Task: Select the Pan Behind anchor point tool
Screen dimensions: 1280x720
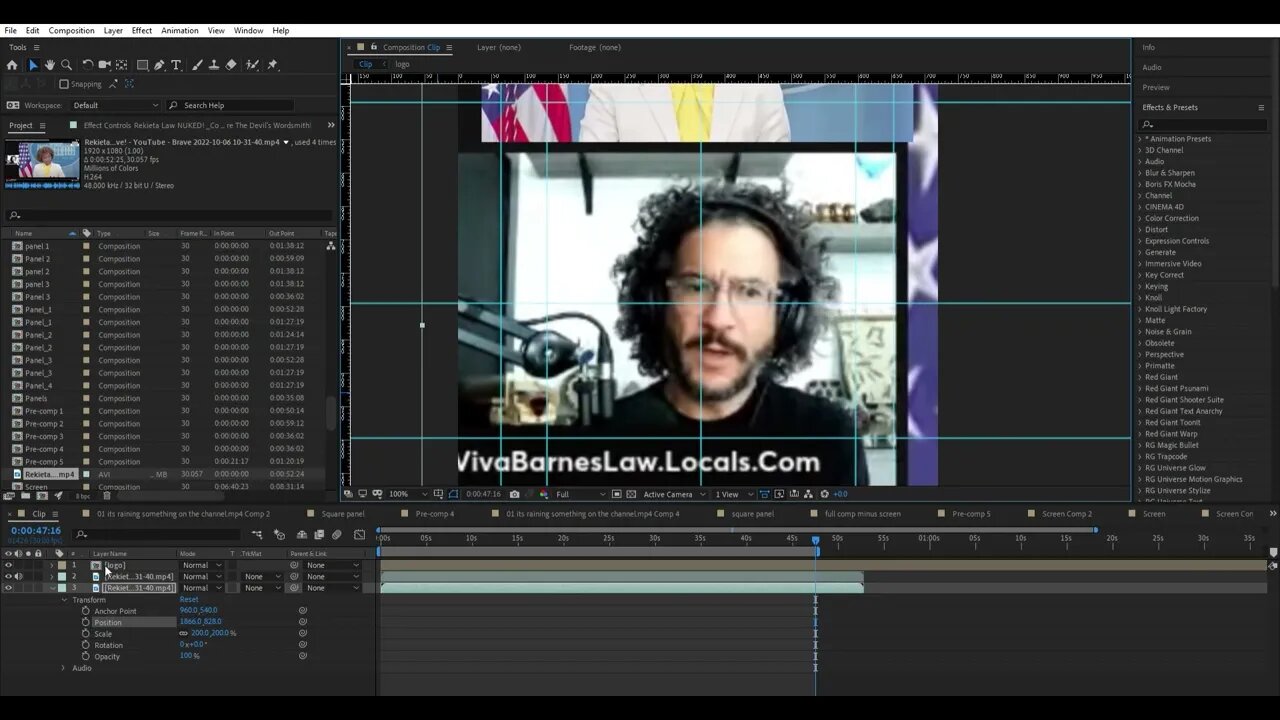Action: pyautogui.click(x=121, y=65)
